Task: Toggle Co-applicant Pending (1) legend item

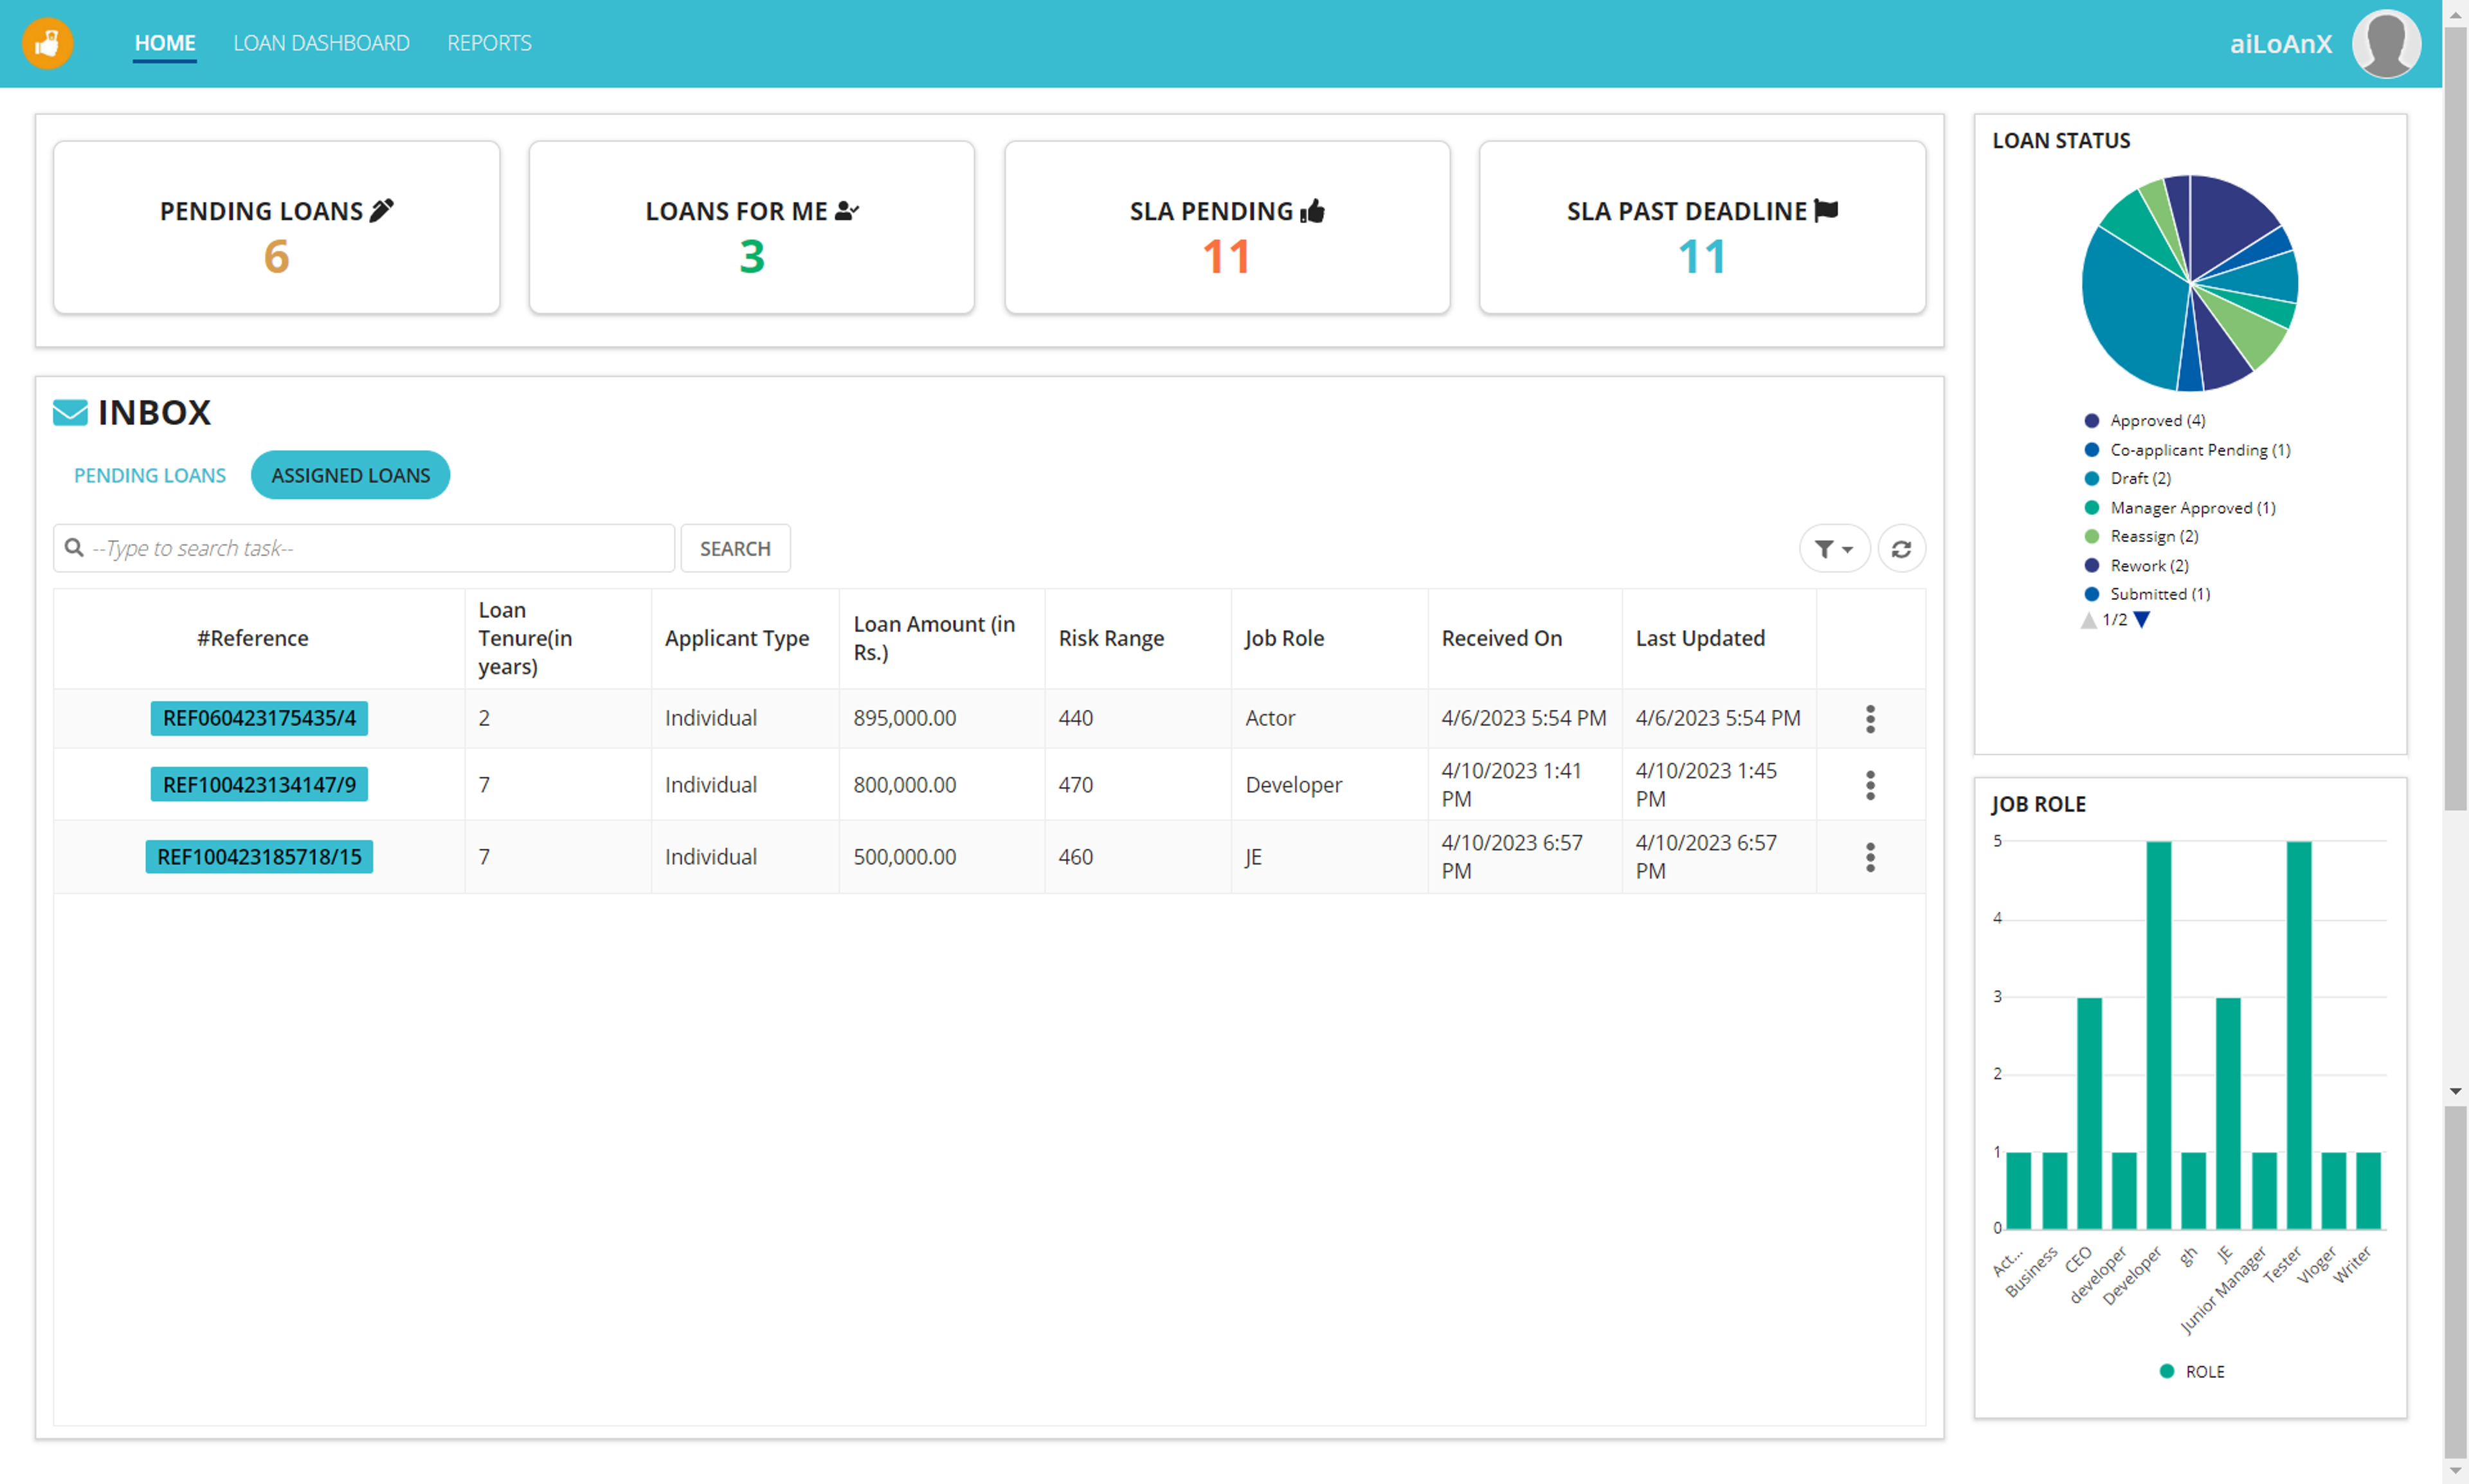Action: click(2187, 450)
